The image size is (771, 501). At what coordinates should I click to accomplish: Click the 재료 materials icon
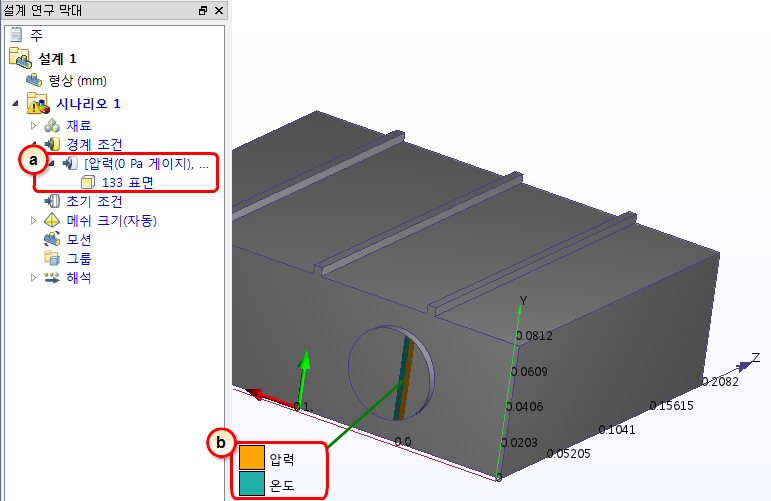(52, 125)
